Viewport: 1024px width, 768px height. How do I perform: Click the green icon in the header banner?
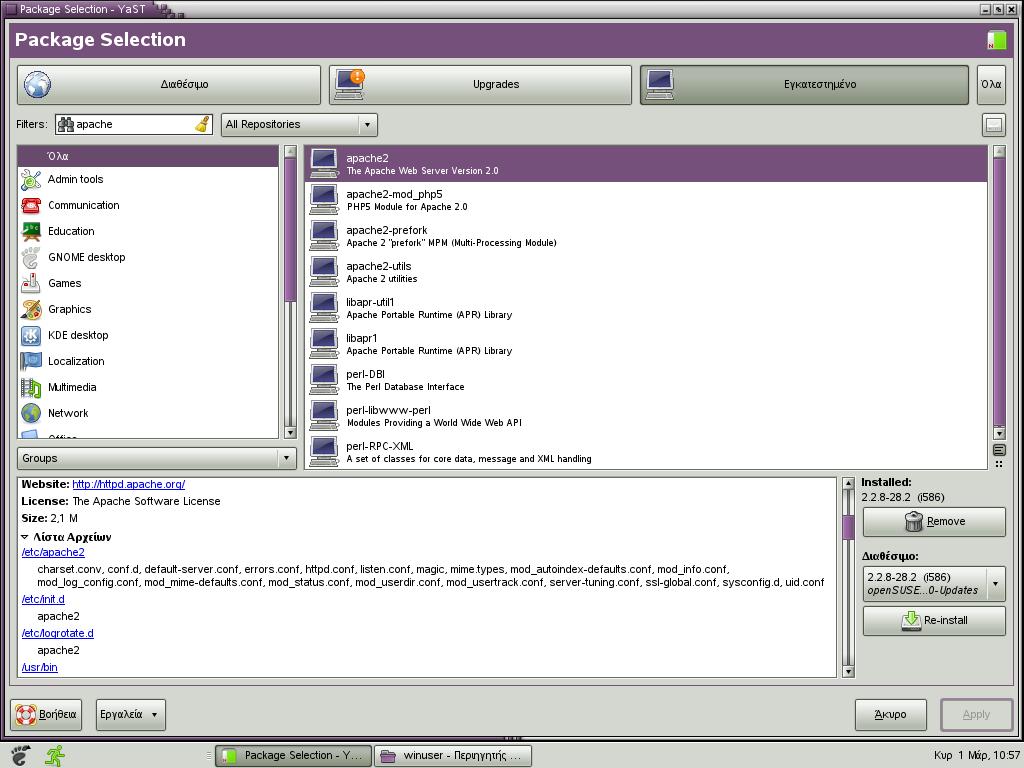click(996, 40)
